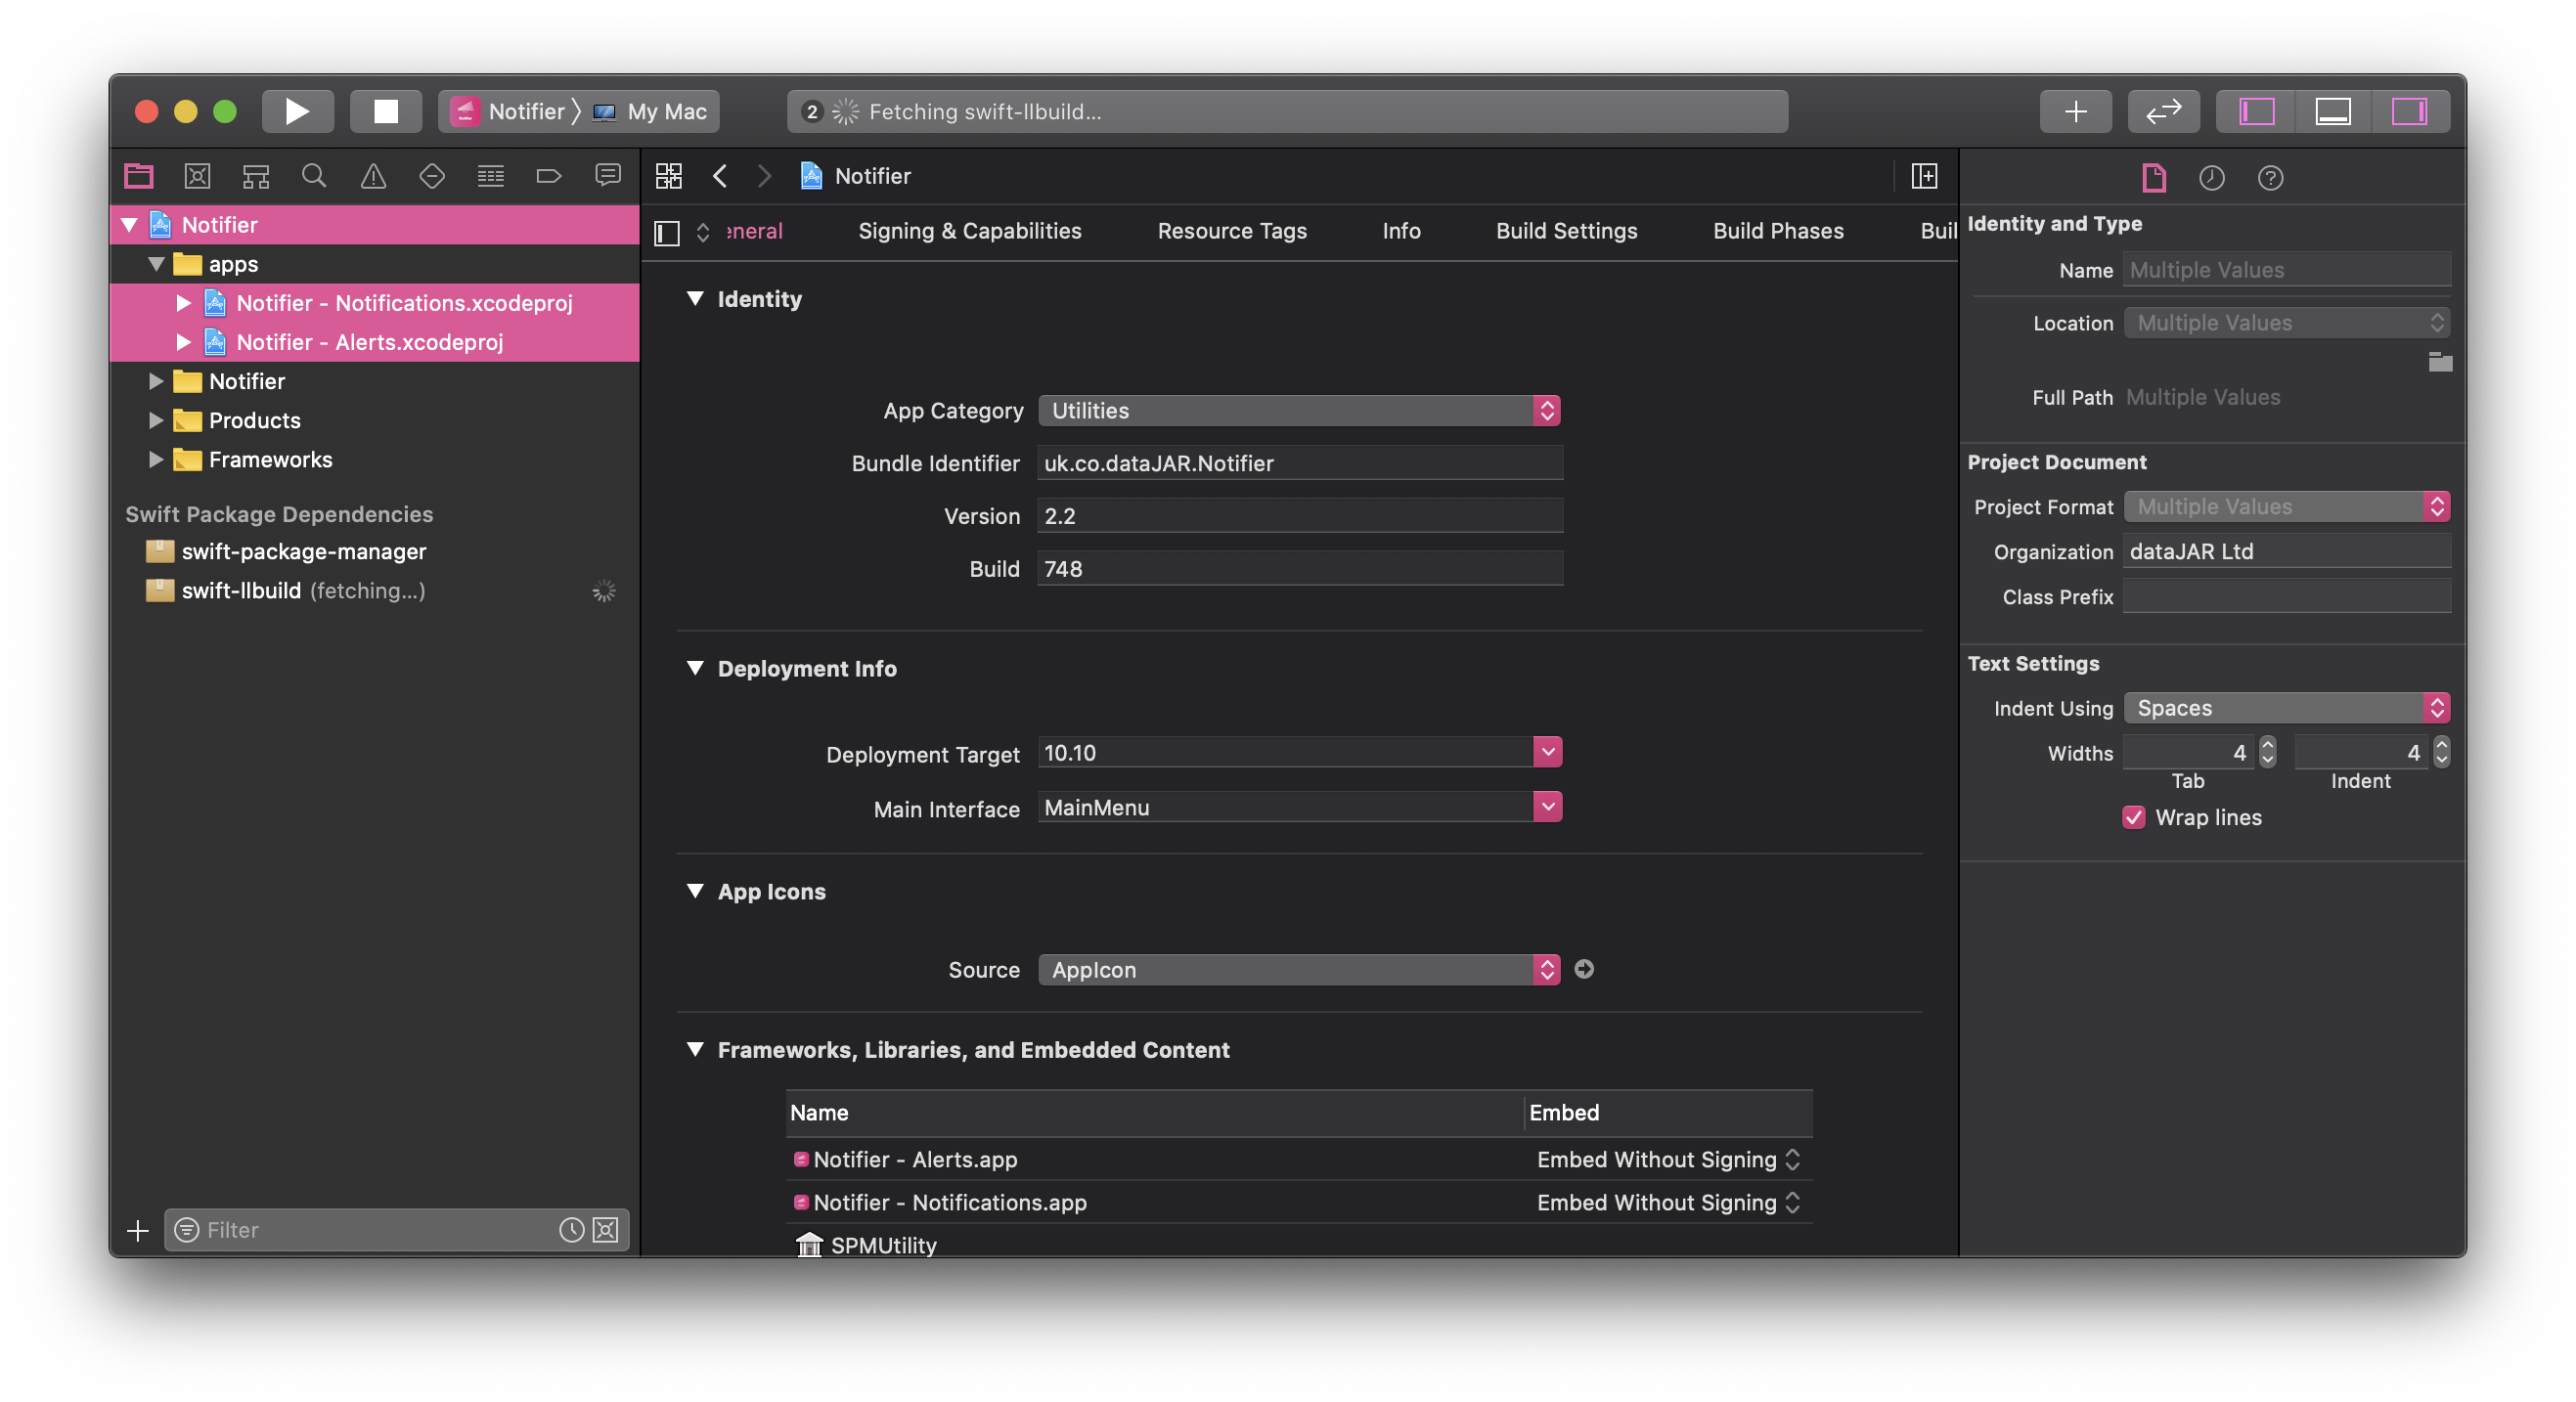
Task: Switch to the Build Settings tab
Action: click(x=1566, y=231)
